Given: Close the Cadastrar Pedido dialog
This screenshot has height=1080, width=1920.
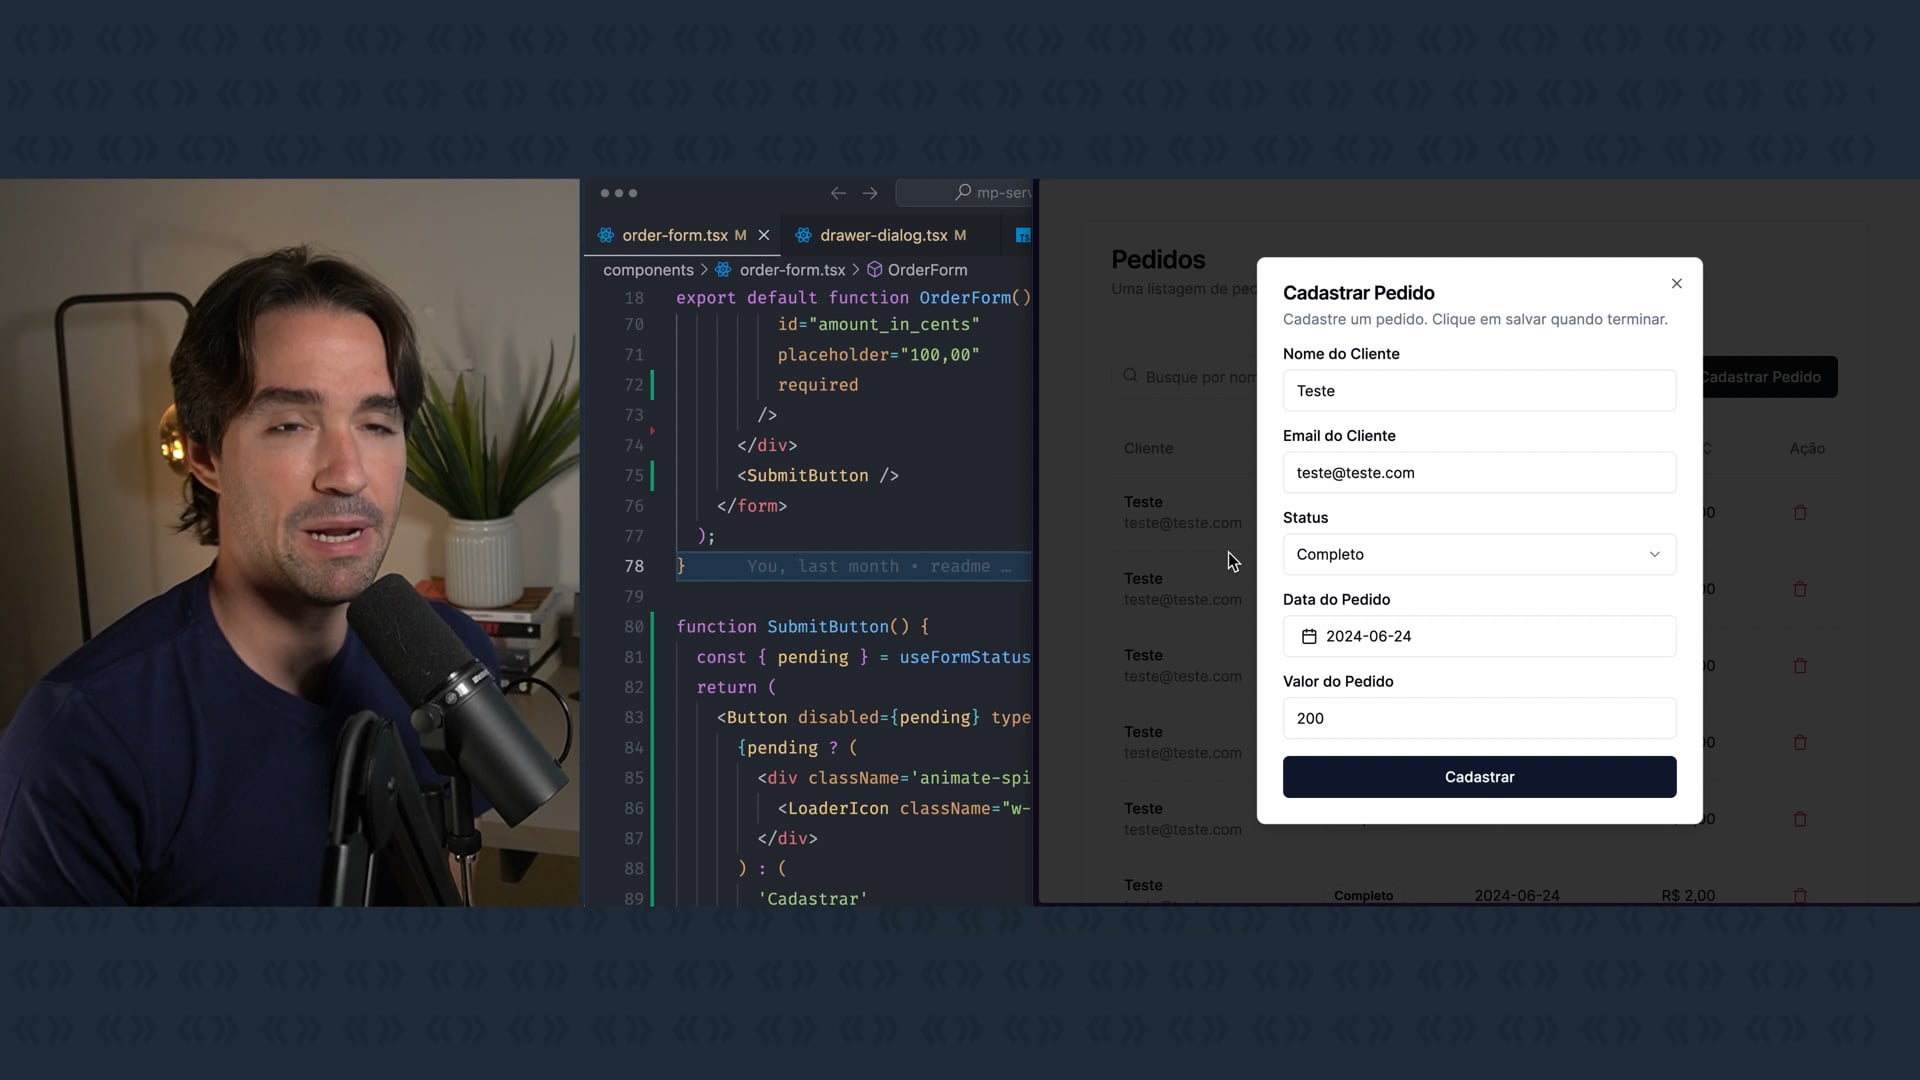Looking at the screenshot, I should [x=1677, y=284].
